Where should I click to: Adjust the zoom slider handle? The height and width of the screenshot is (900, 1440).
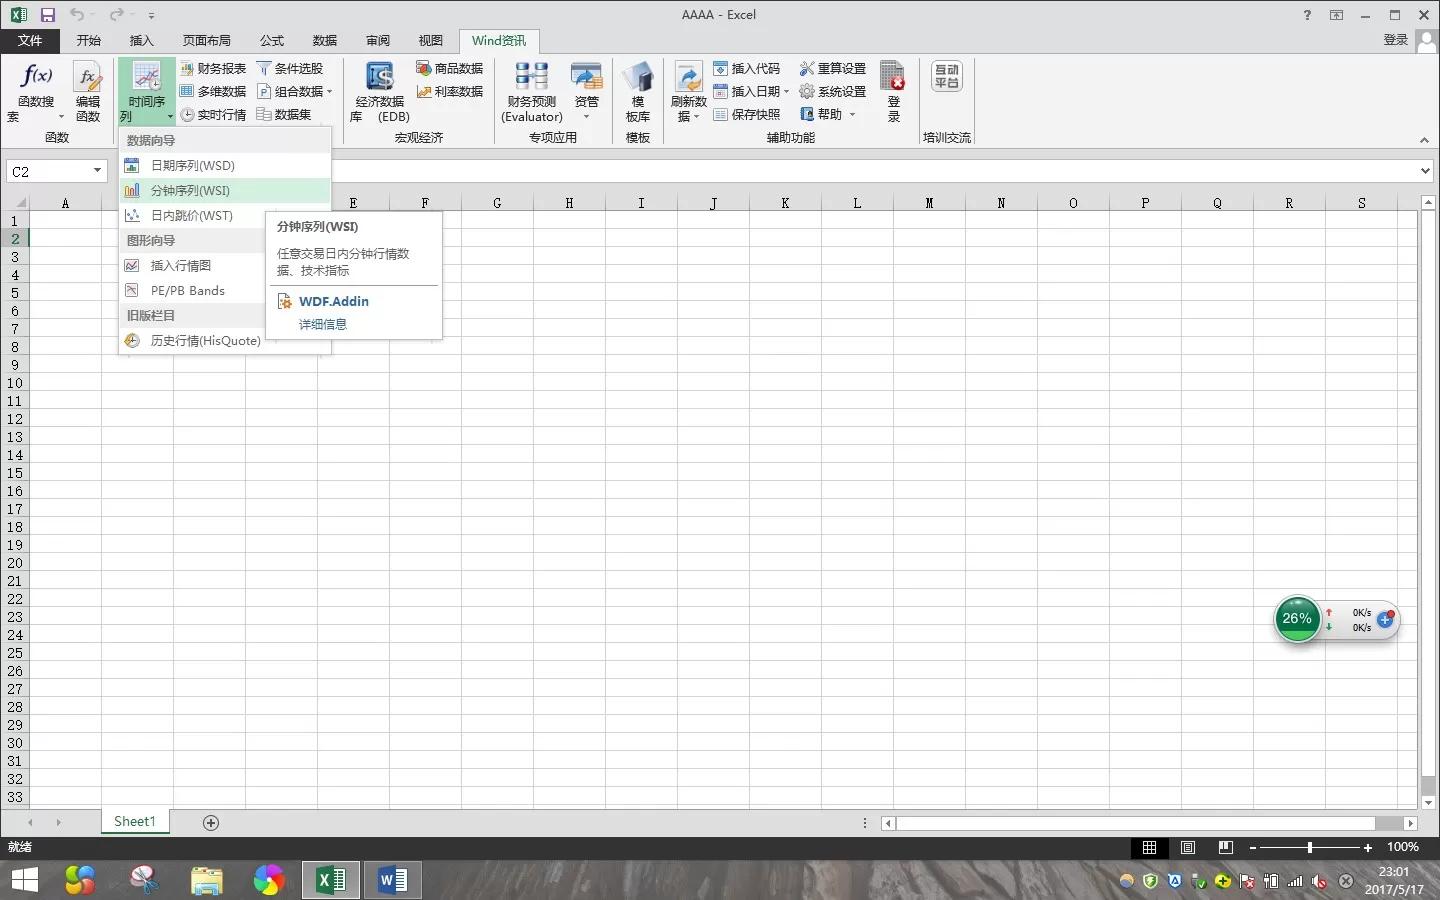1310,847
